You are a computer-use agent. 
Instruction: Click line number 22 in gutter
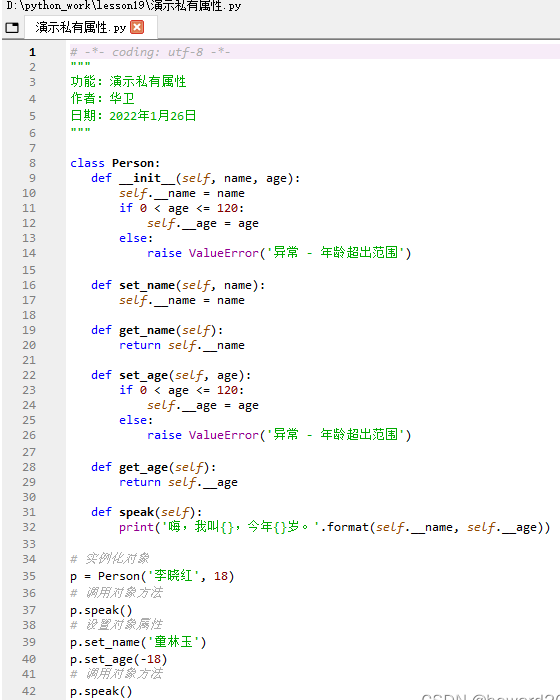point(29,375)
